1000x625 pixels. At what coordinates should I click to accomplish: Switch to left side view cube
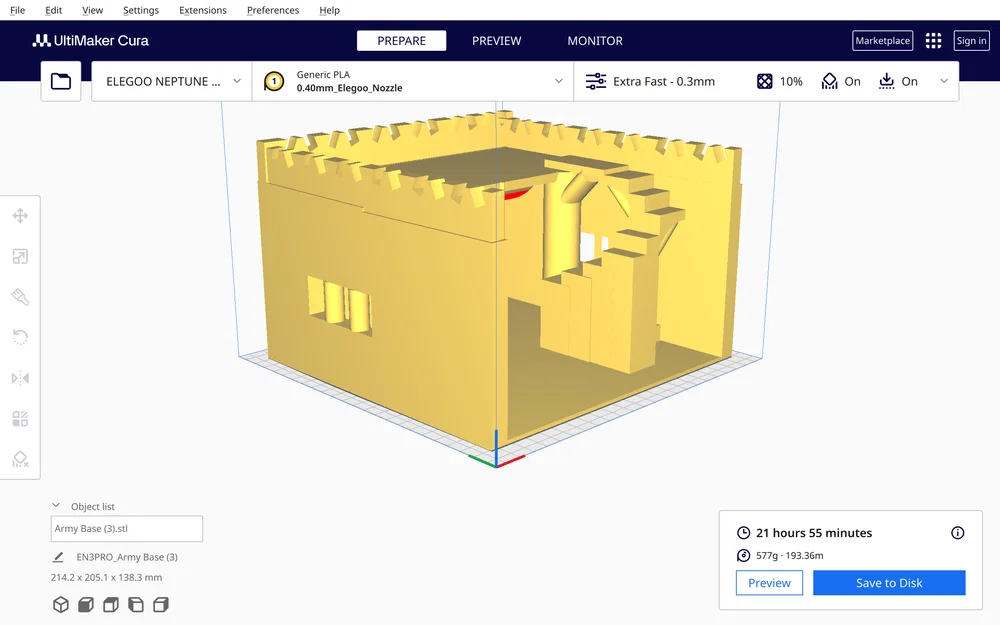[x=136, y=605]
